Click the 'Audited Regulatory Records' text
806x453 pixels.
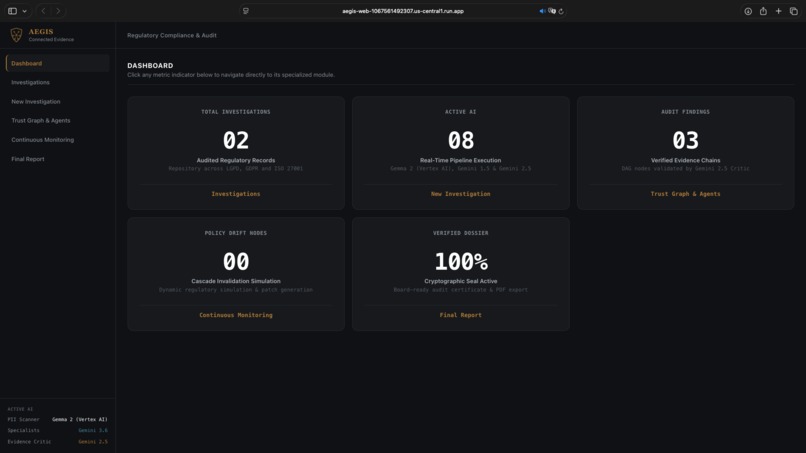236,160
